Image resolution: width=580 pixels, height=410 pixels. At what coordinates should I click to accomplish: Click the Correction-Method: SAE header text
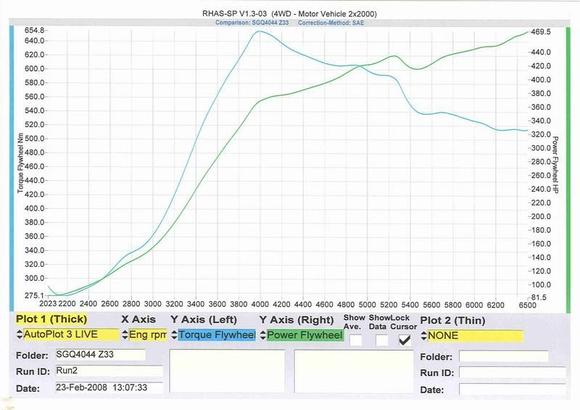click(331, 23)
